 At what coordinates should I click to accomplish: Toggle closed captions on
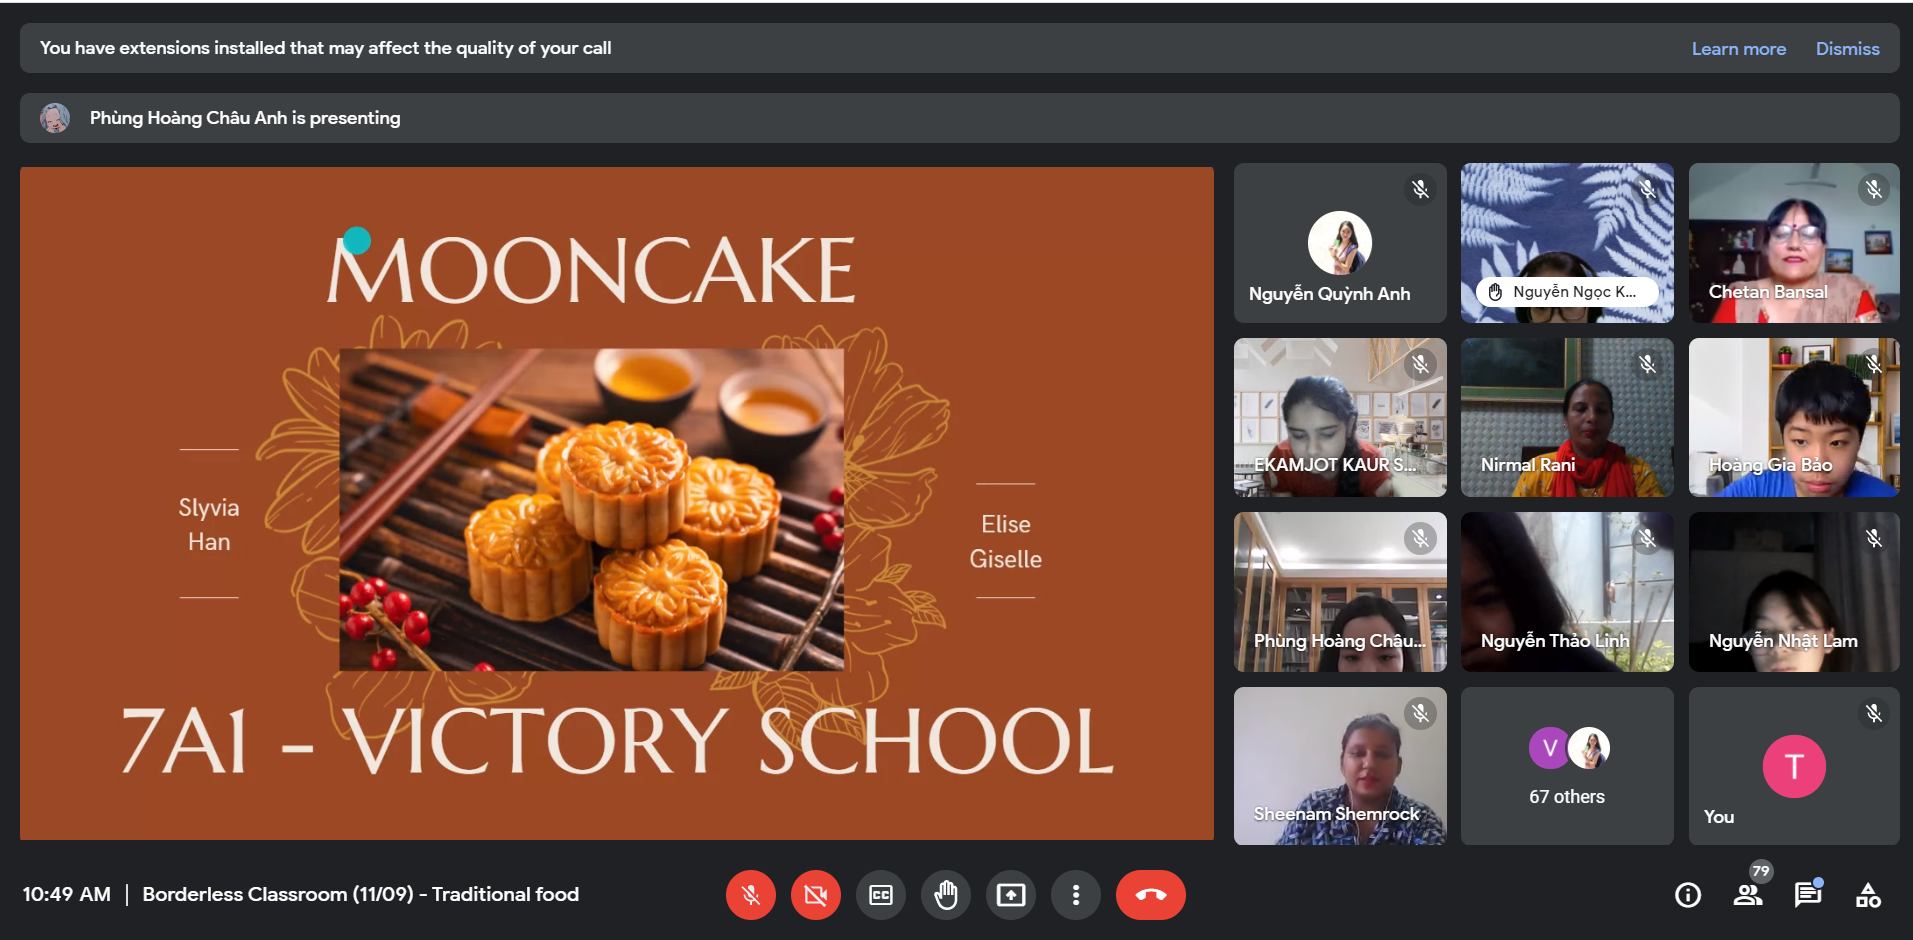[x=881, y=895]
